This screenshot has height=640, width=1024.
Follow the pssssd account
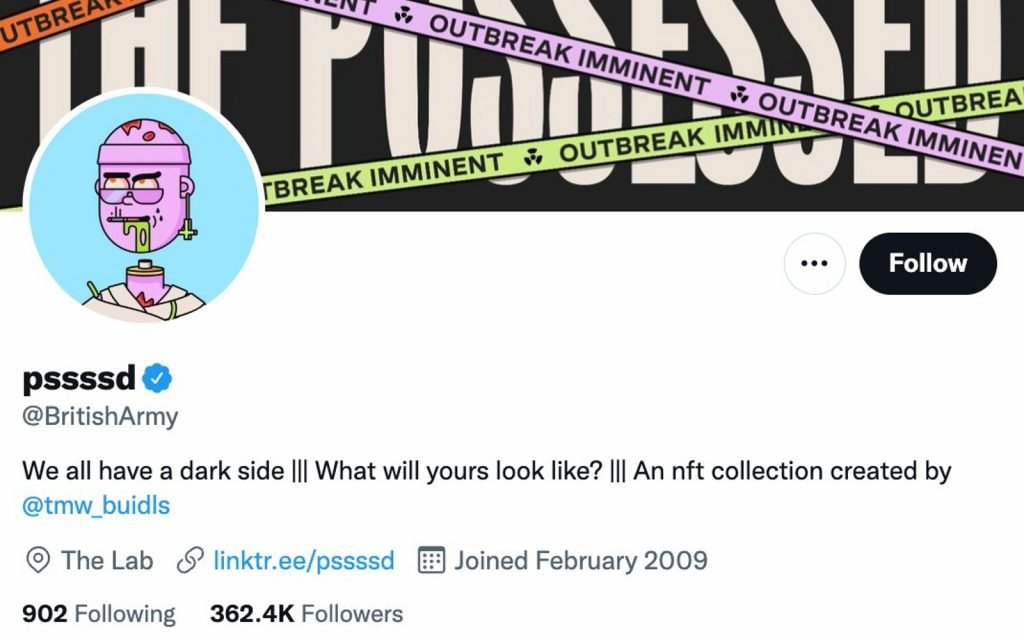927,263
